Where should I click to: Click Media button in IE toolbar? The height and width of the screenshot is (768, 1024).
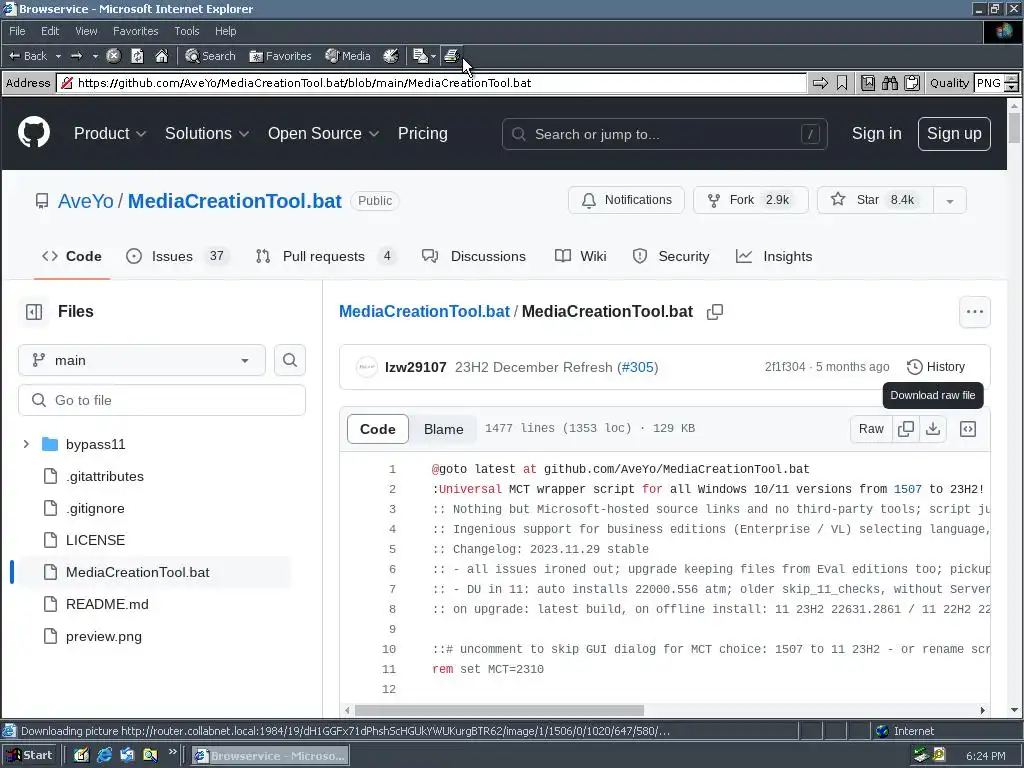click(x=348, y=56)
